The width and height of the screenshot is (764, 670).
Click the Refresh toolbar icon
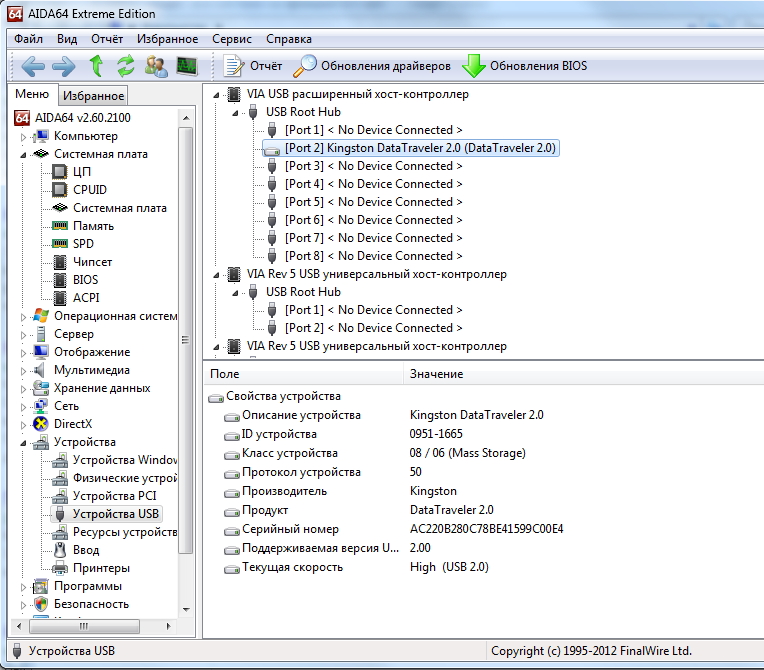126,66
